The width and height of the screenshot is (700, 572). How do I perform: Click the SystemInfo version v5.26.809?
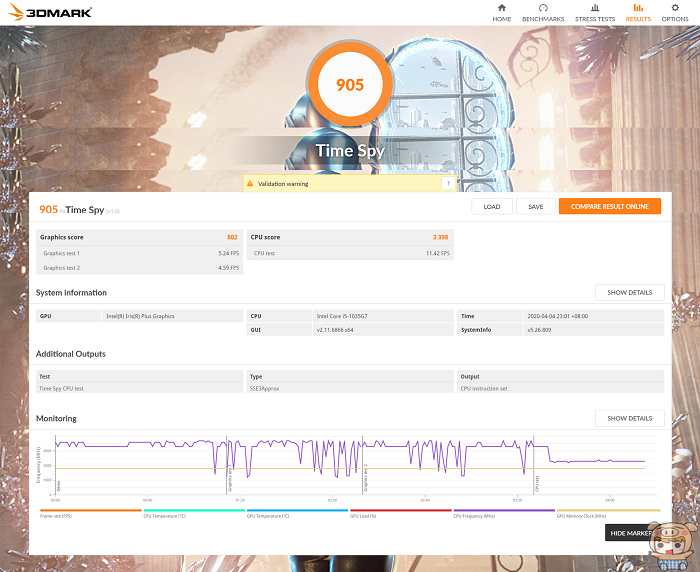(593, 330)
